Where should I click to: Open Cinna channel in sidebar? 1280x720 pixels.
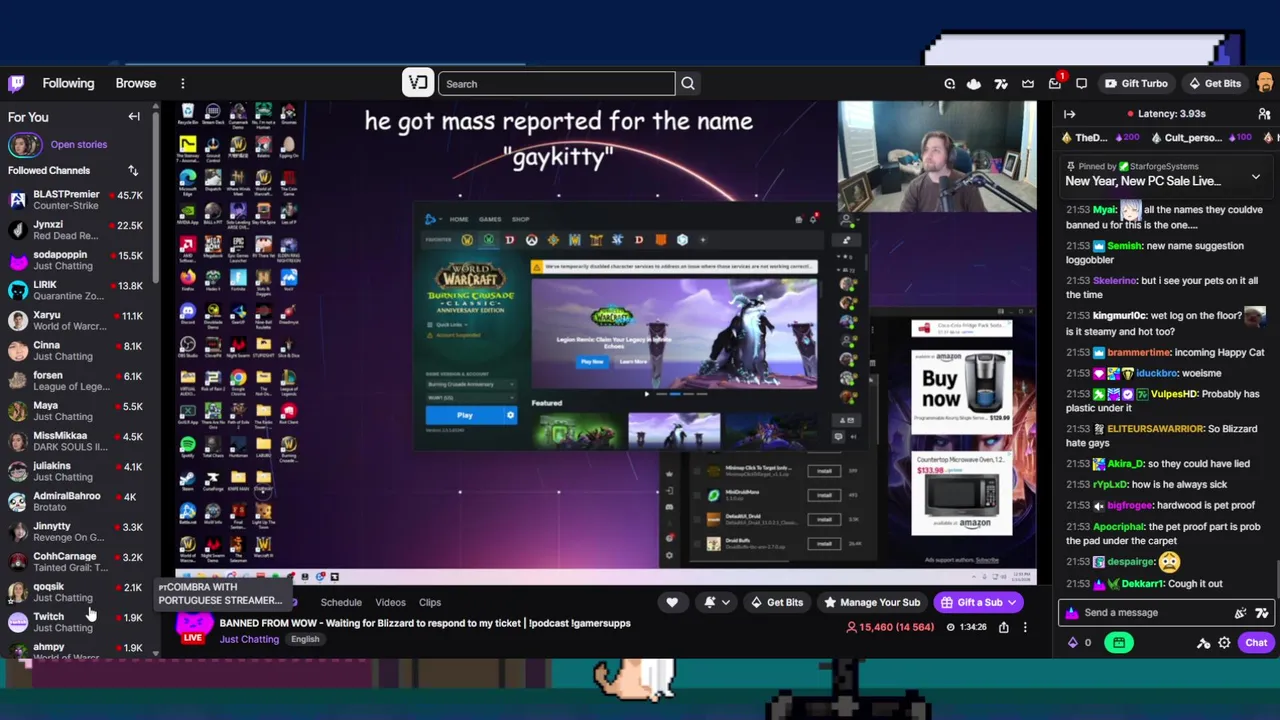click(76, 351)
